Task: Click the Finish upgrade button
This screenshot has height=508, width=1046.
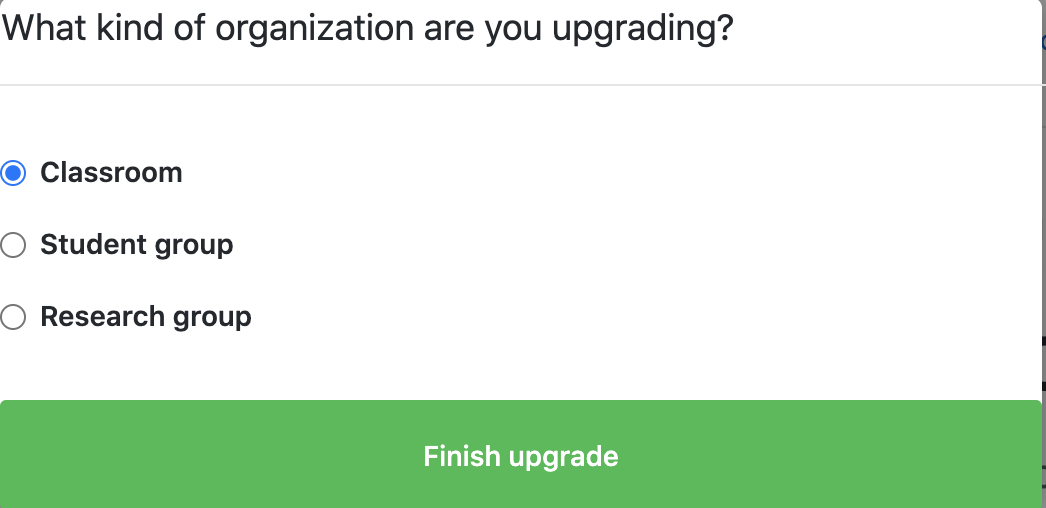Action: pos(520,456)
